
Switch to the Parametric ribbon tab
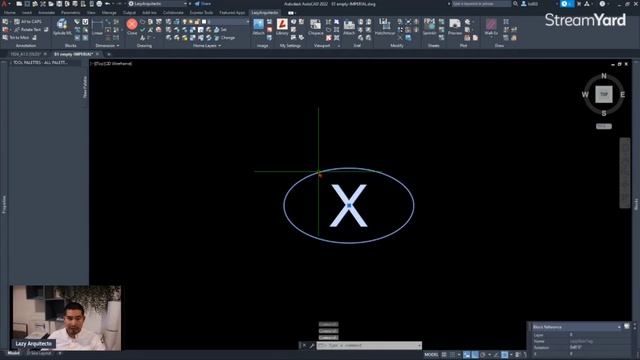[x=71, y=13]
